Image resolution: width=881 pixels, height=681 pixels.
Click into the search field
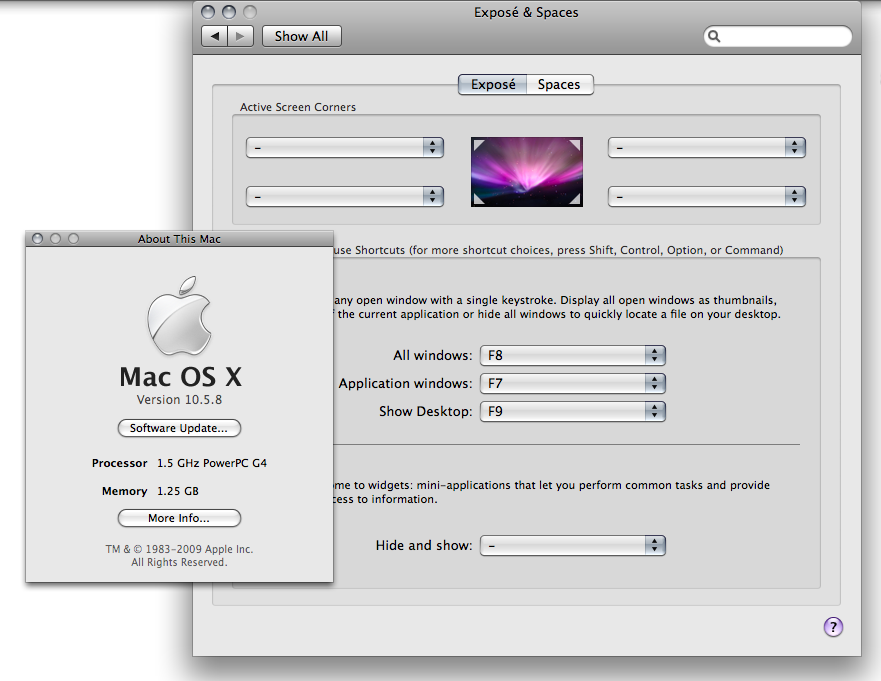click(778, 37)
